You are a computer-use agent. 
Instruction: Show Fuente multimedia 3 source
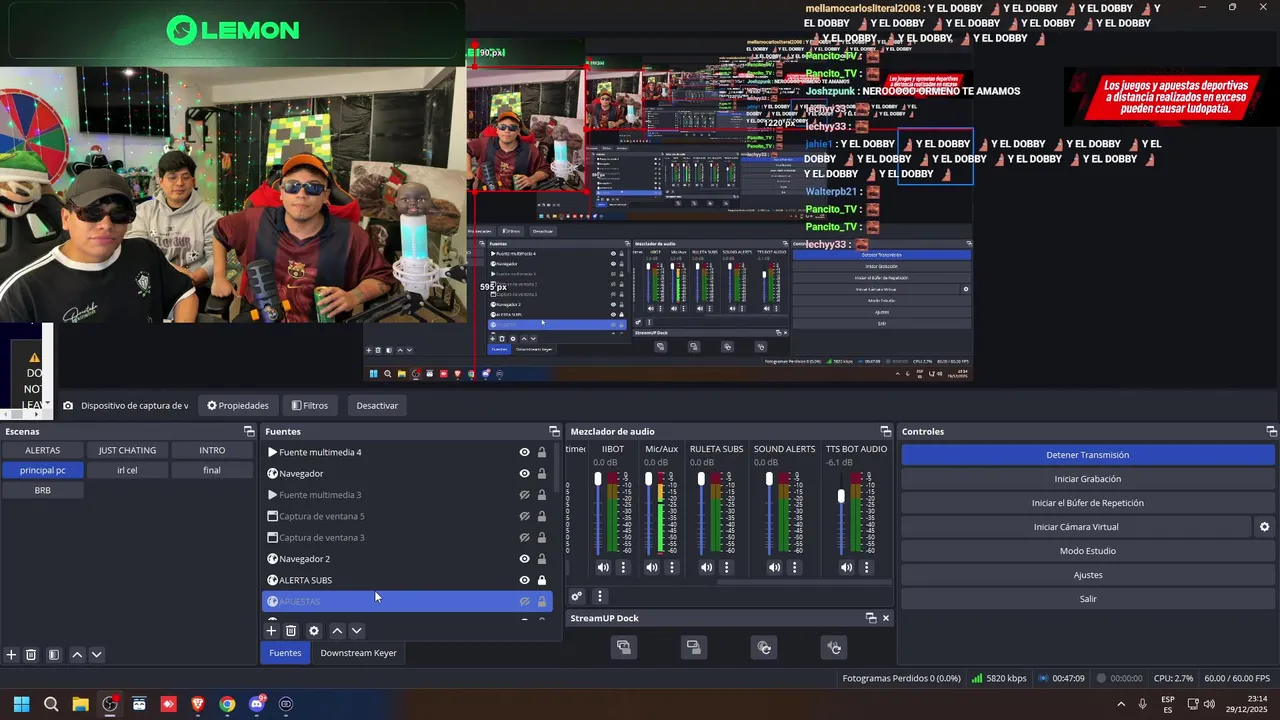coord(524,495)
